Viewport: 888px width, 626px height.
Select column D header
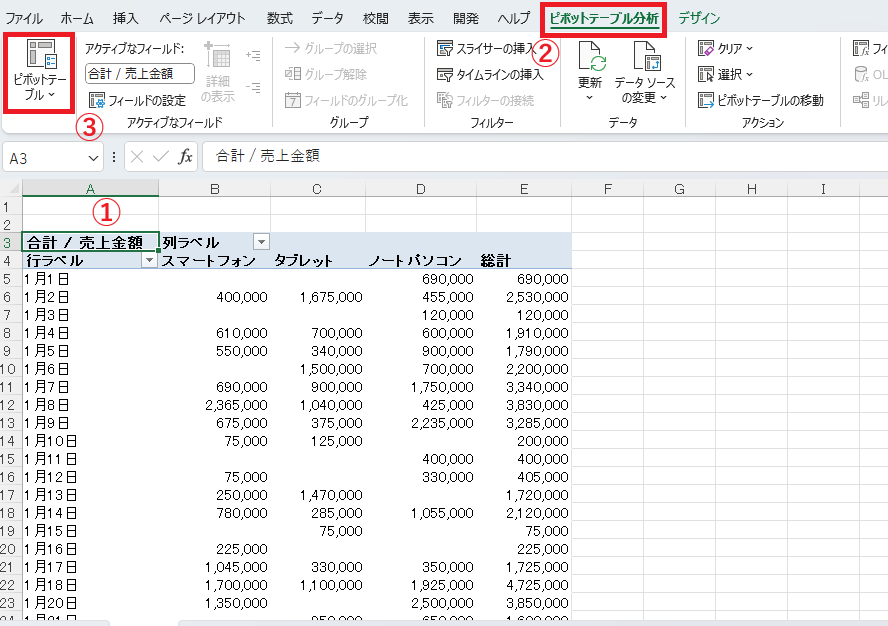click(x=421, y=189)
